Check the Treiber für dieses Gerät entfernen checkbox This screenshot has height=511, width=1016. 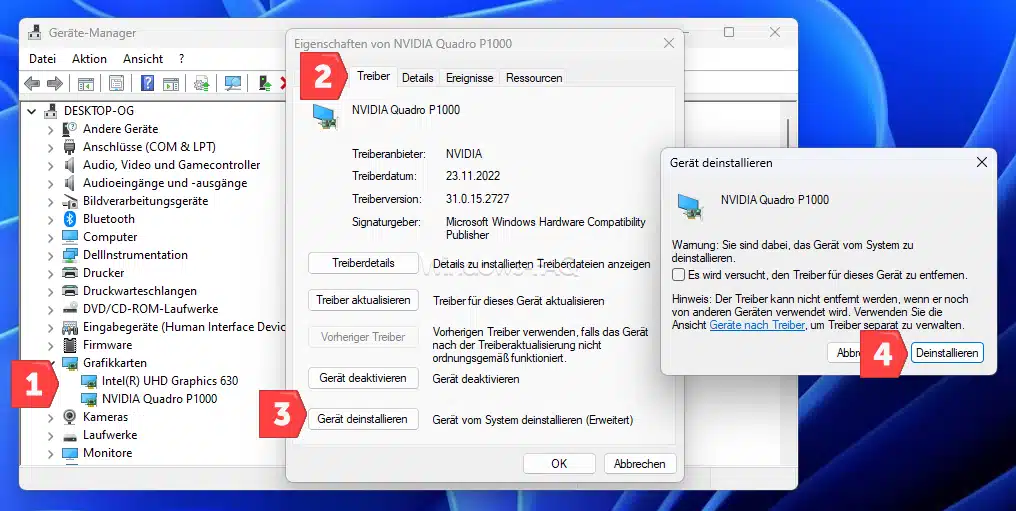coord(678,275)
